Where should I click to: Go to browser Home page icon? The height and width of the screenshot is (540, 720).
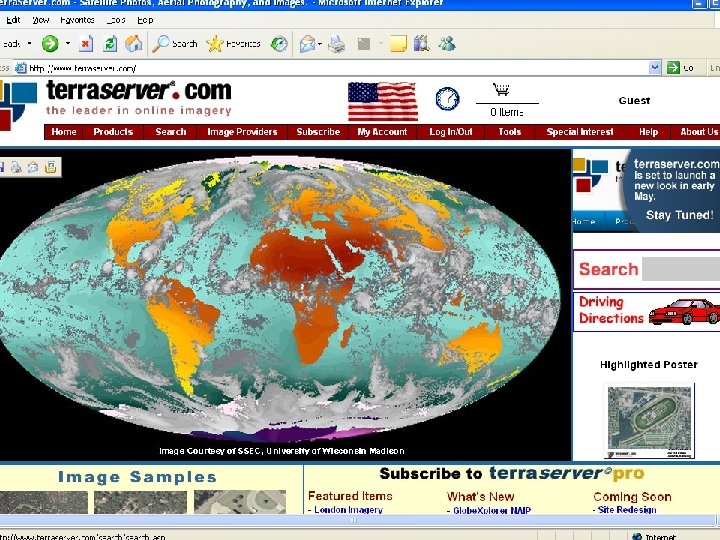[x=134, y=44]
